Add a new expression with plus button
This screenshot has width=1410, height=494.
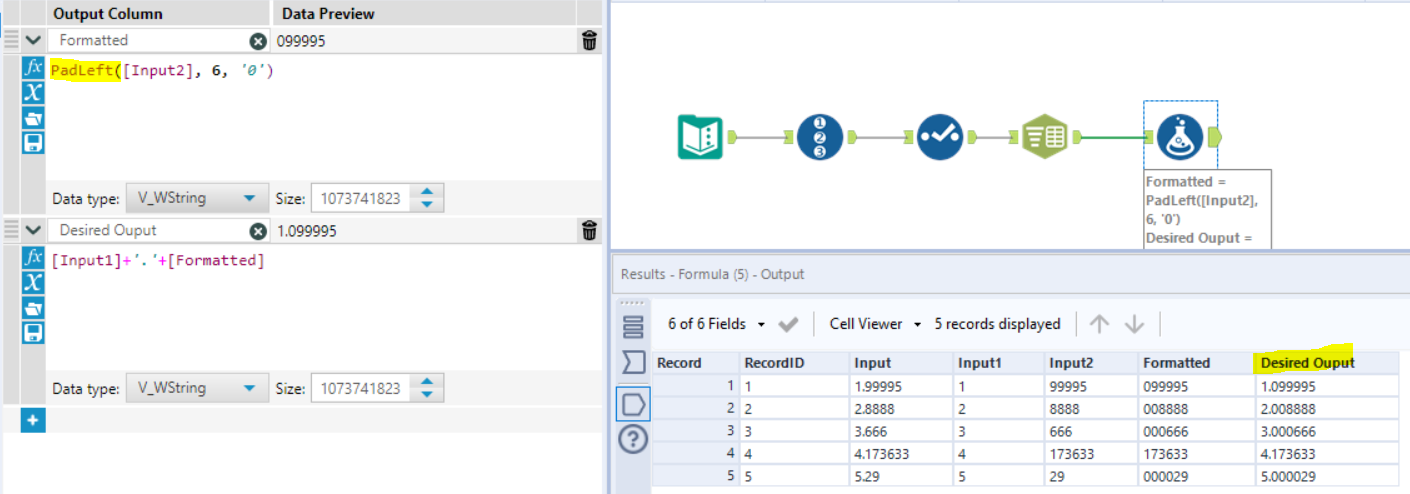point(33,421)
